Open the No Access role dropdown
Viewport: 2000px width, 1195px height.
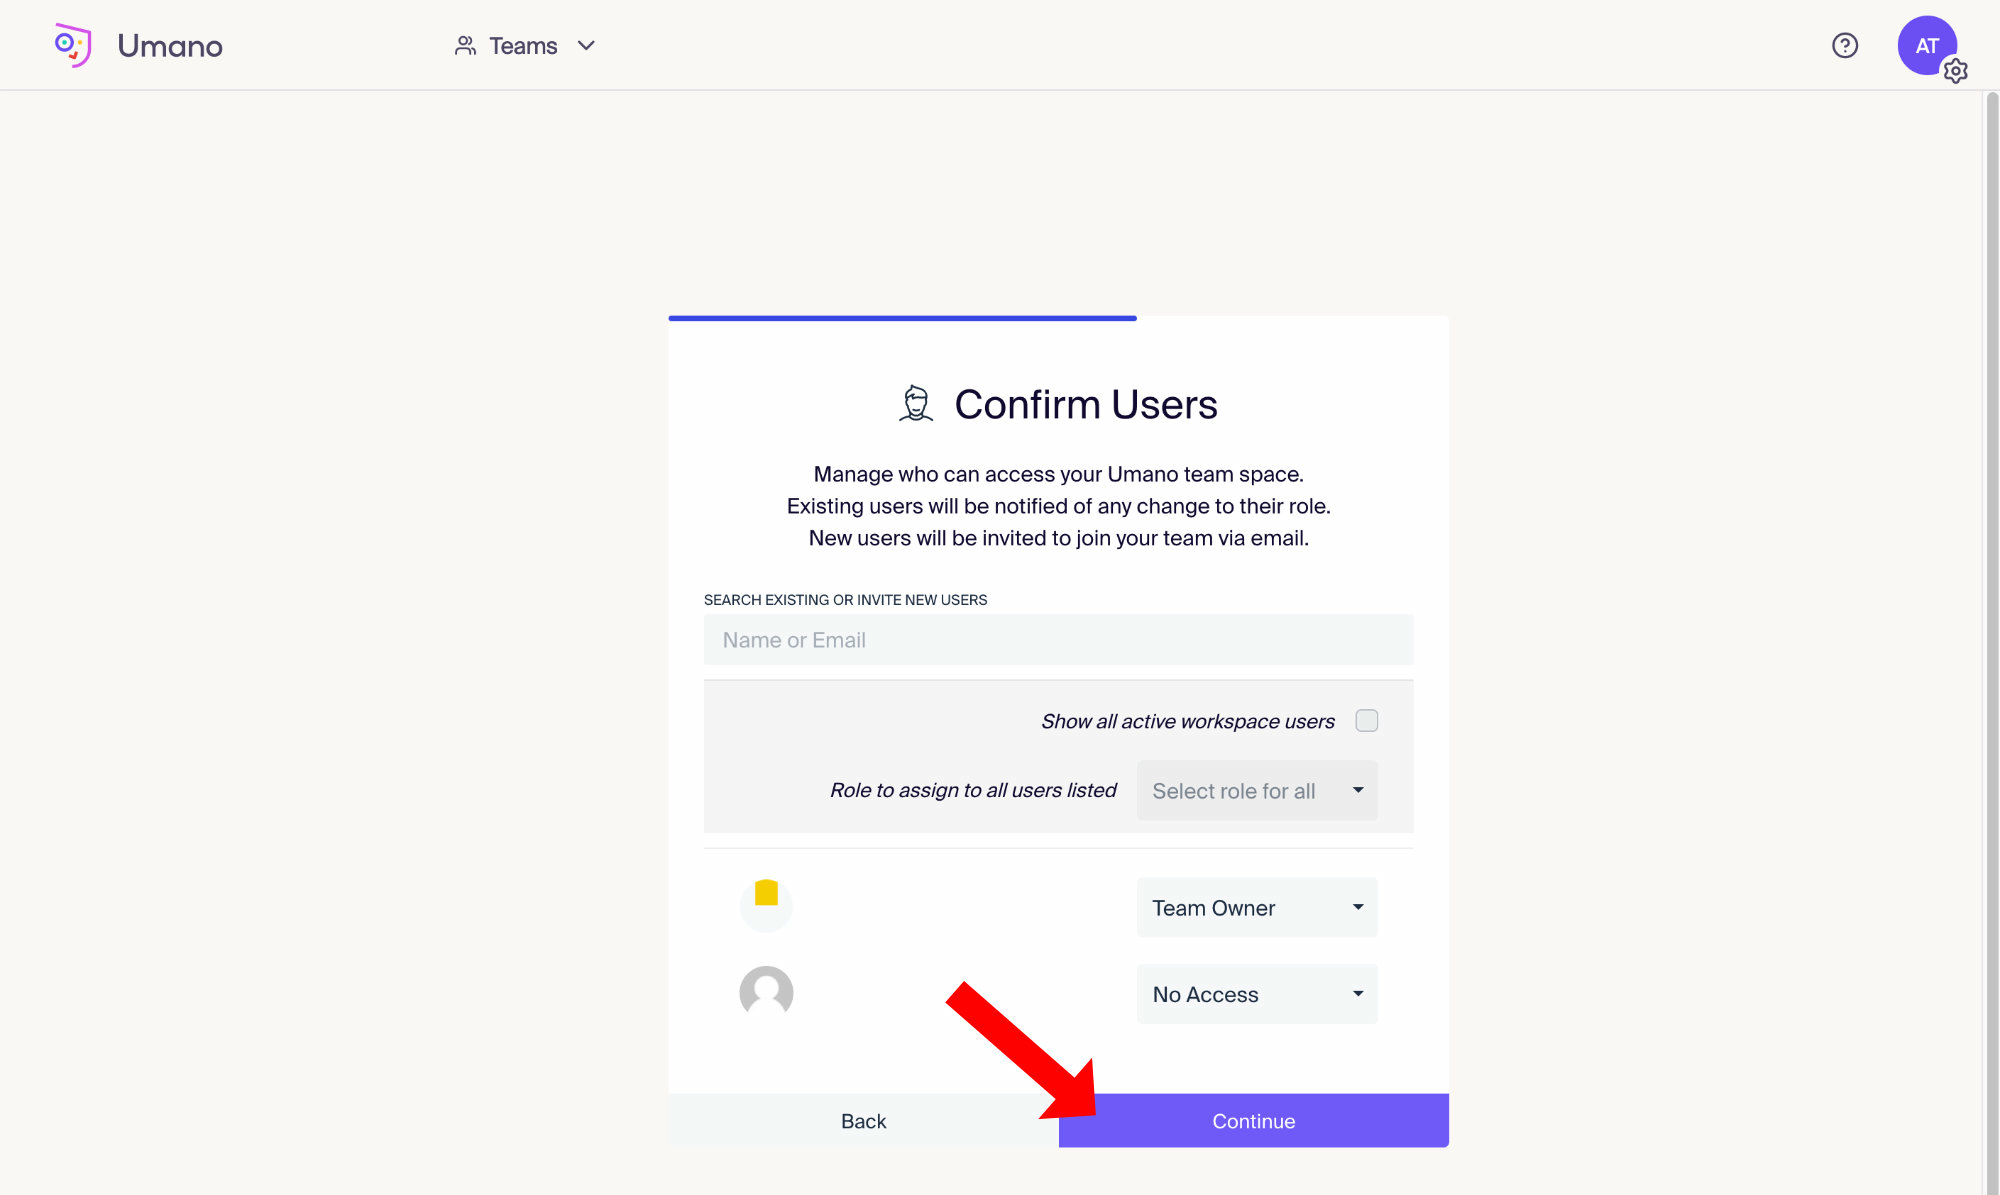[x=1257, y=994]
